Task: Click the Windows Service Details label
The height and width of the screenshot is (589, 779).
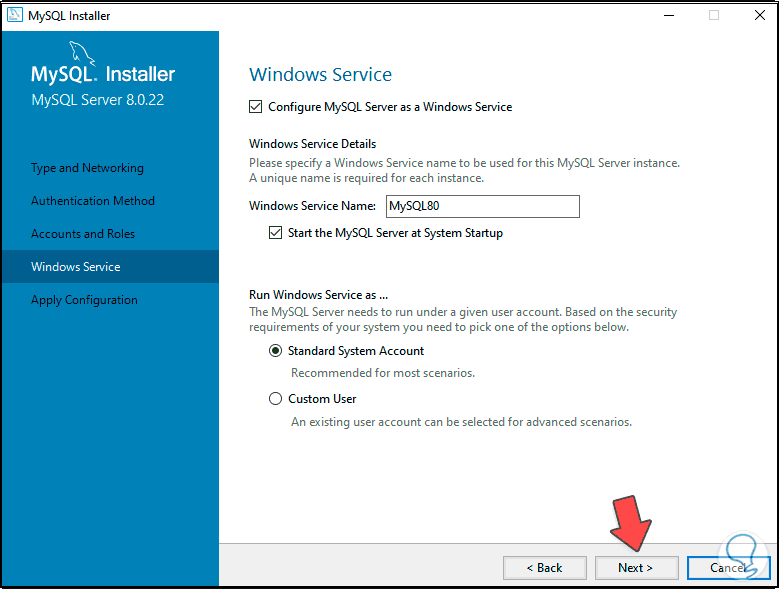Action: pos(312,144)
